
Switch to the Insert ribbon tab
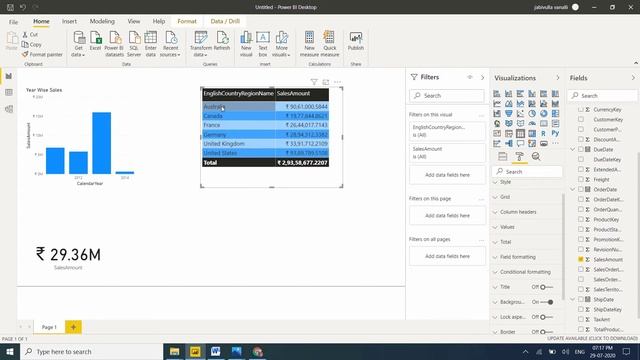pyautogui.click(x=69, y=21)
